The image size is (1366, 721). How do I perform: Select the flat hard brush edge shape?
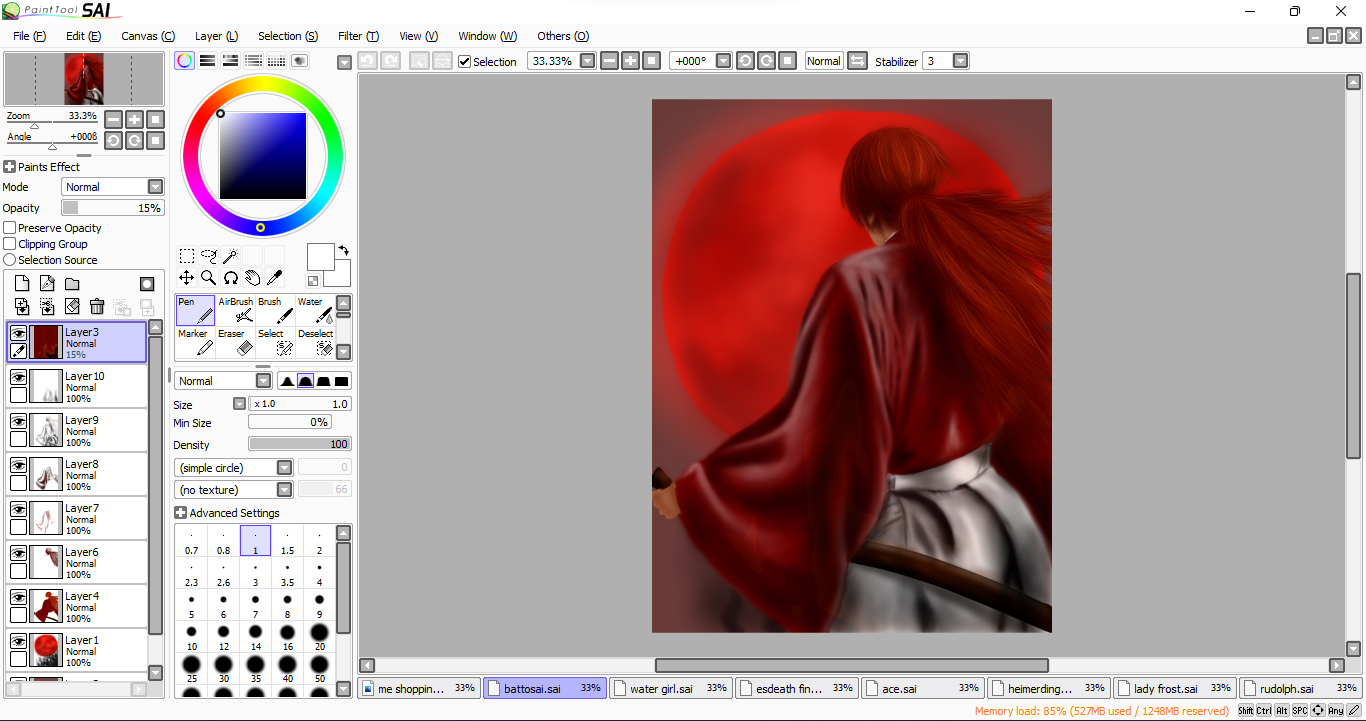341,381
